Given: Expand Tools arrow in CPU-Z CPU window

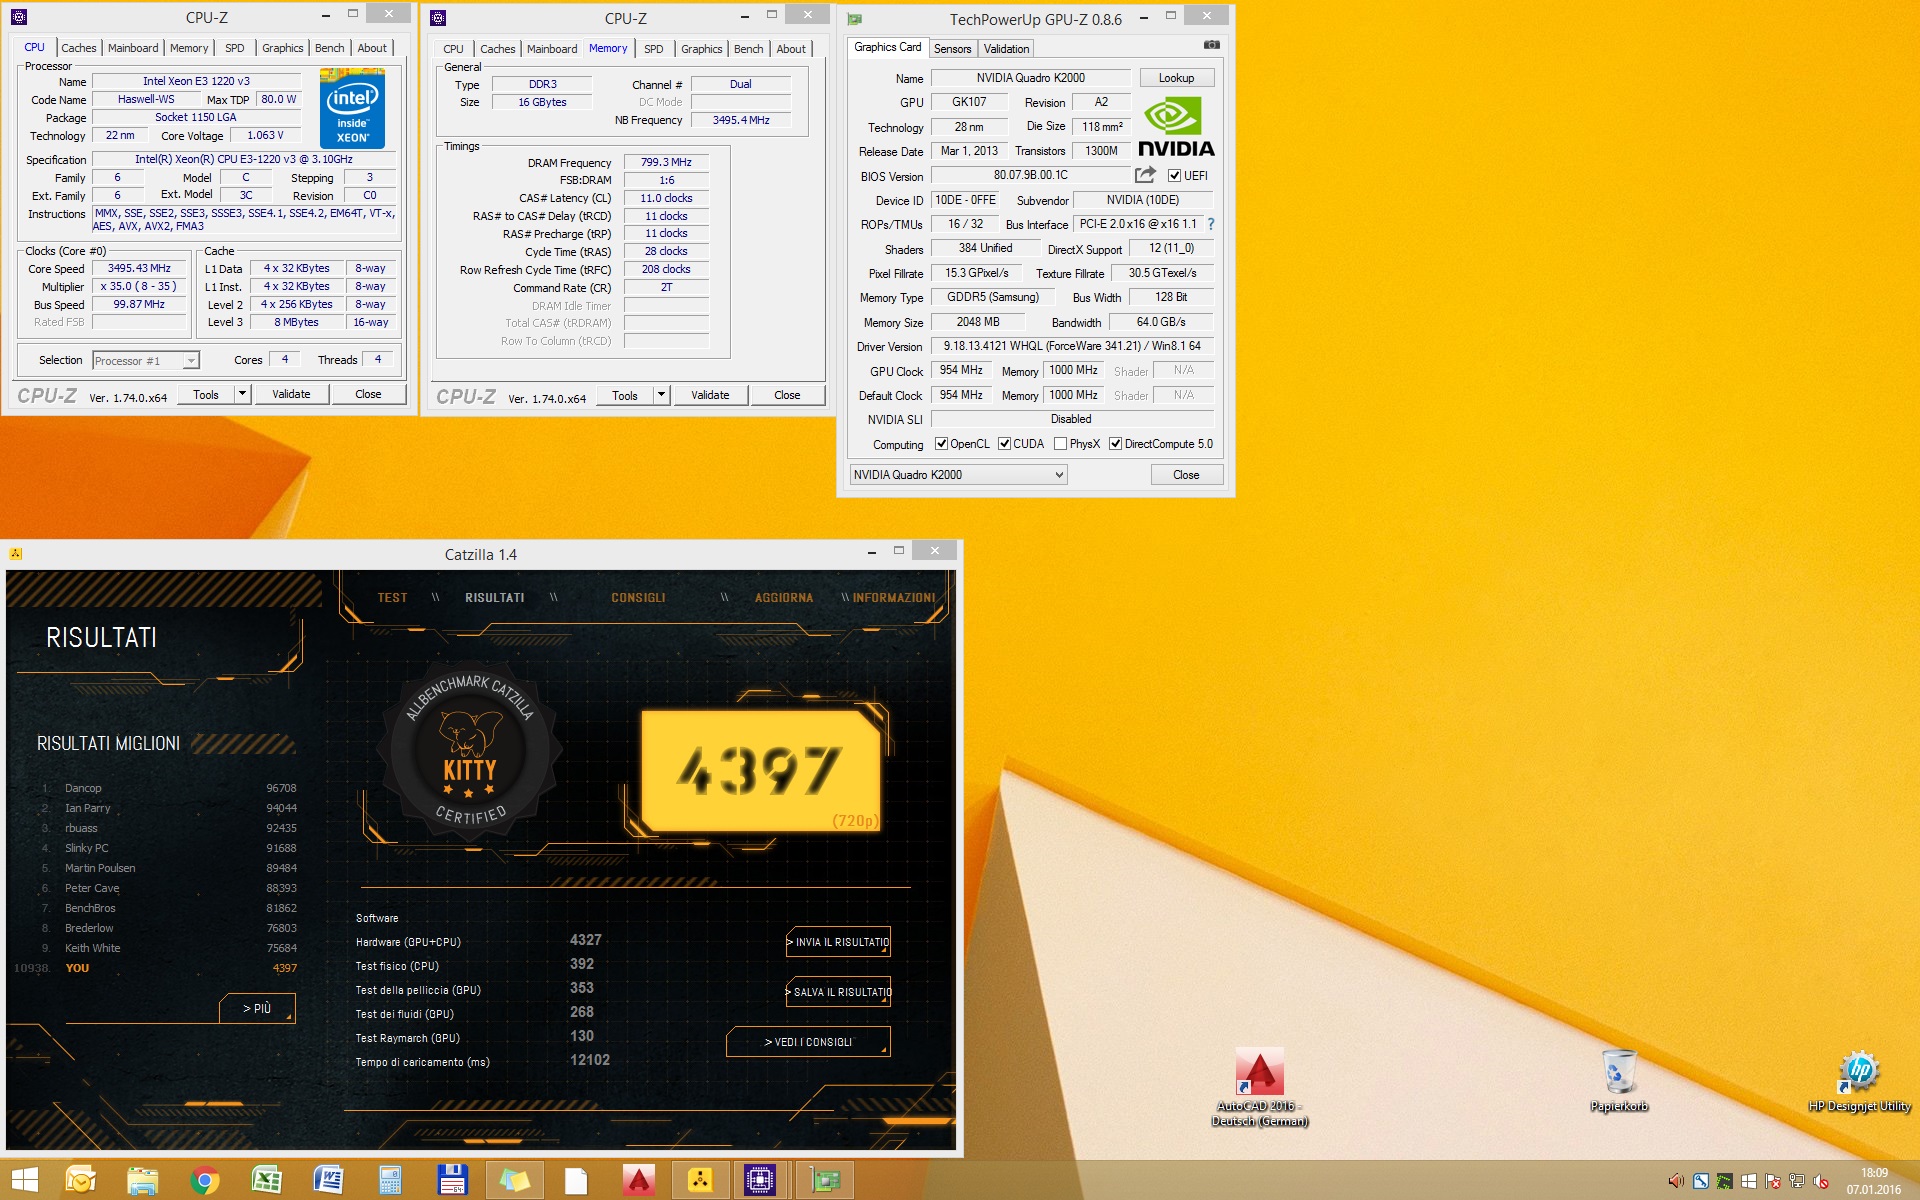Looking at the screenshot, I should 242,394.
